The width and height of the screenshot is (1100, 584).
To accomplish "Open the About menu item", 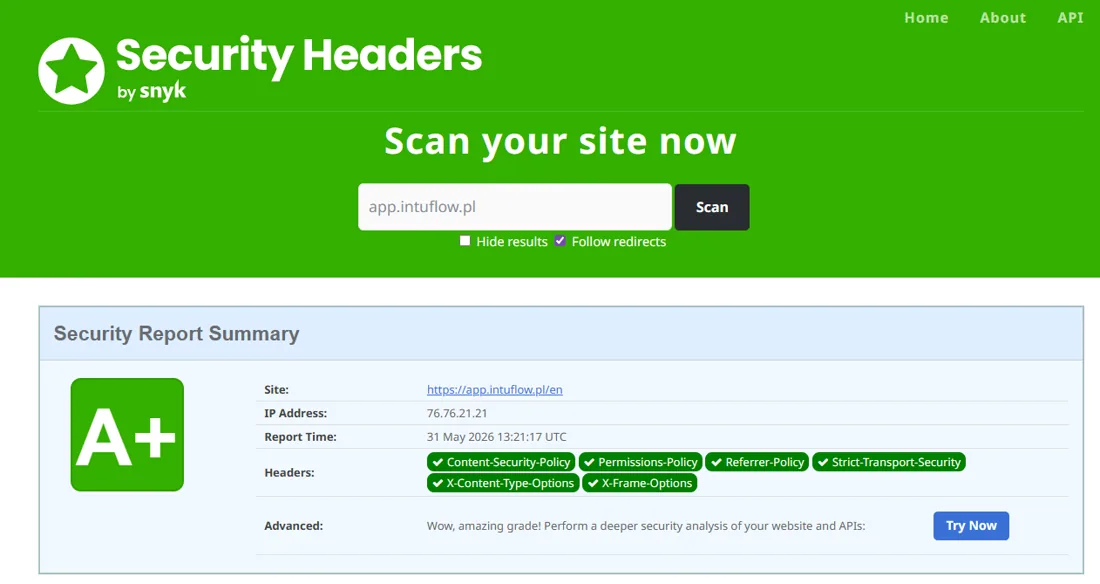I will point(1002,18).
